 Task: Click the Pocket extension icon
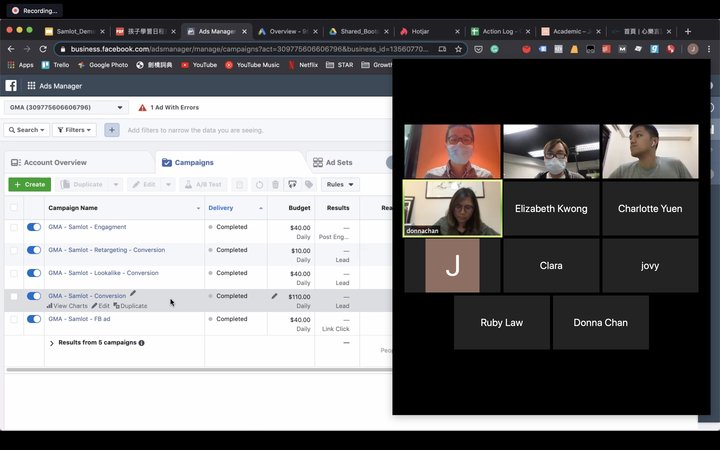pyautogui.click(x=478, y=49)
